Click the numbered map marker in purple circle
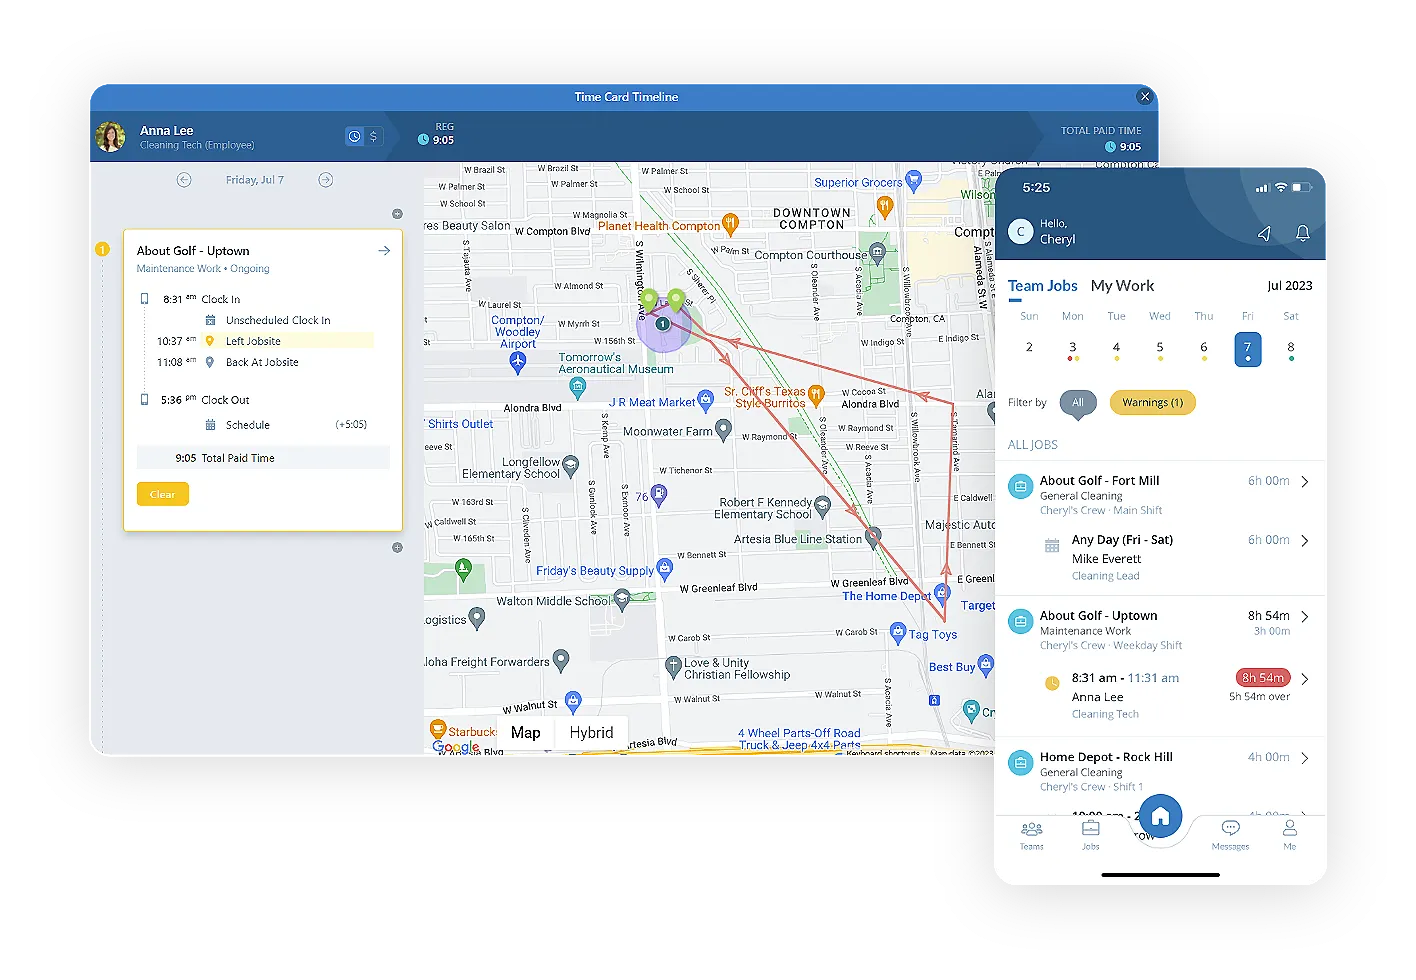The width and height of the screenshot is (1416, 980). [662, 324]
